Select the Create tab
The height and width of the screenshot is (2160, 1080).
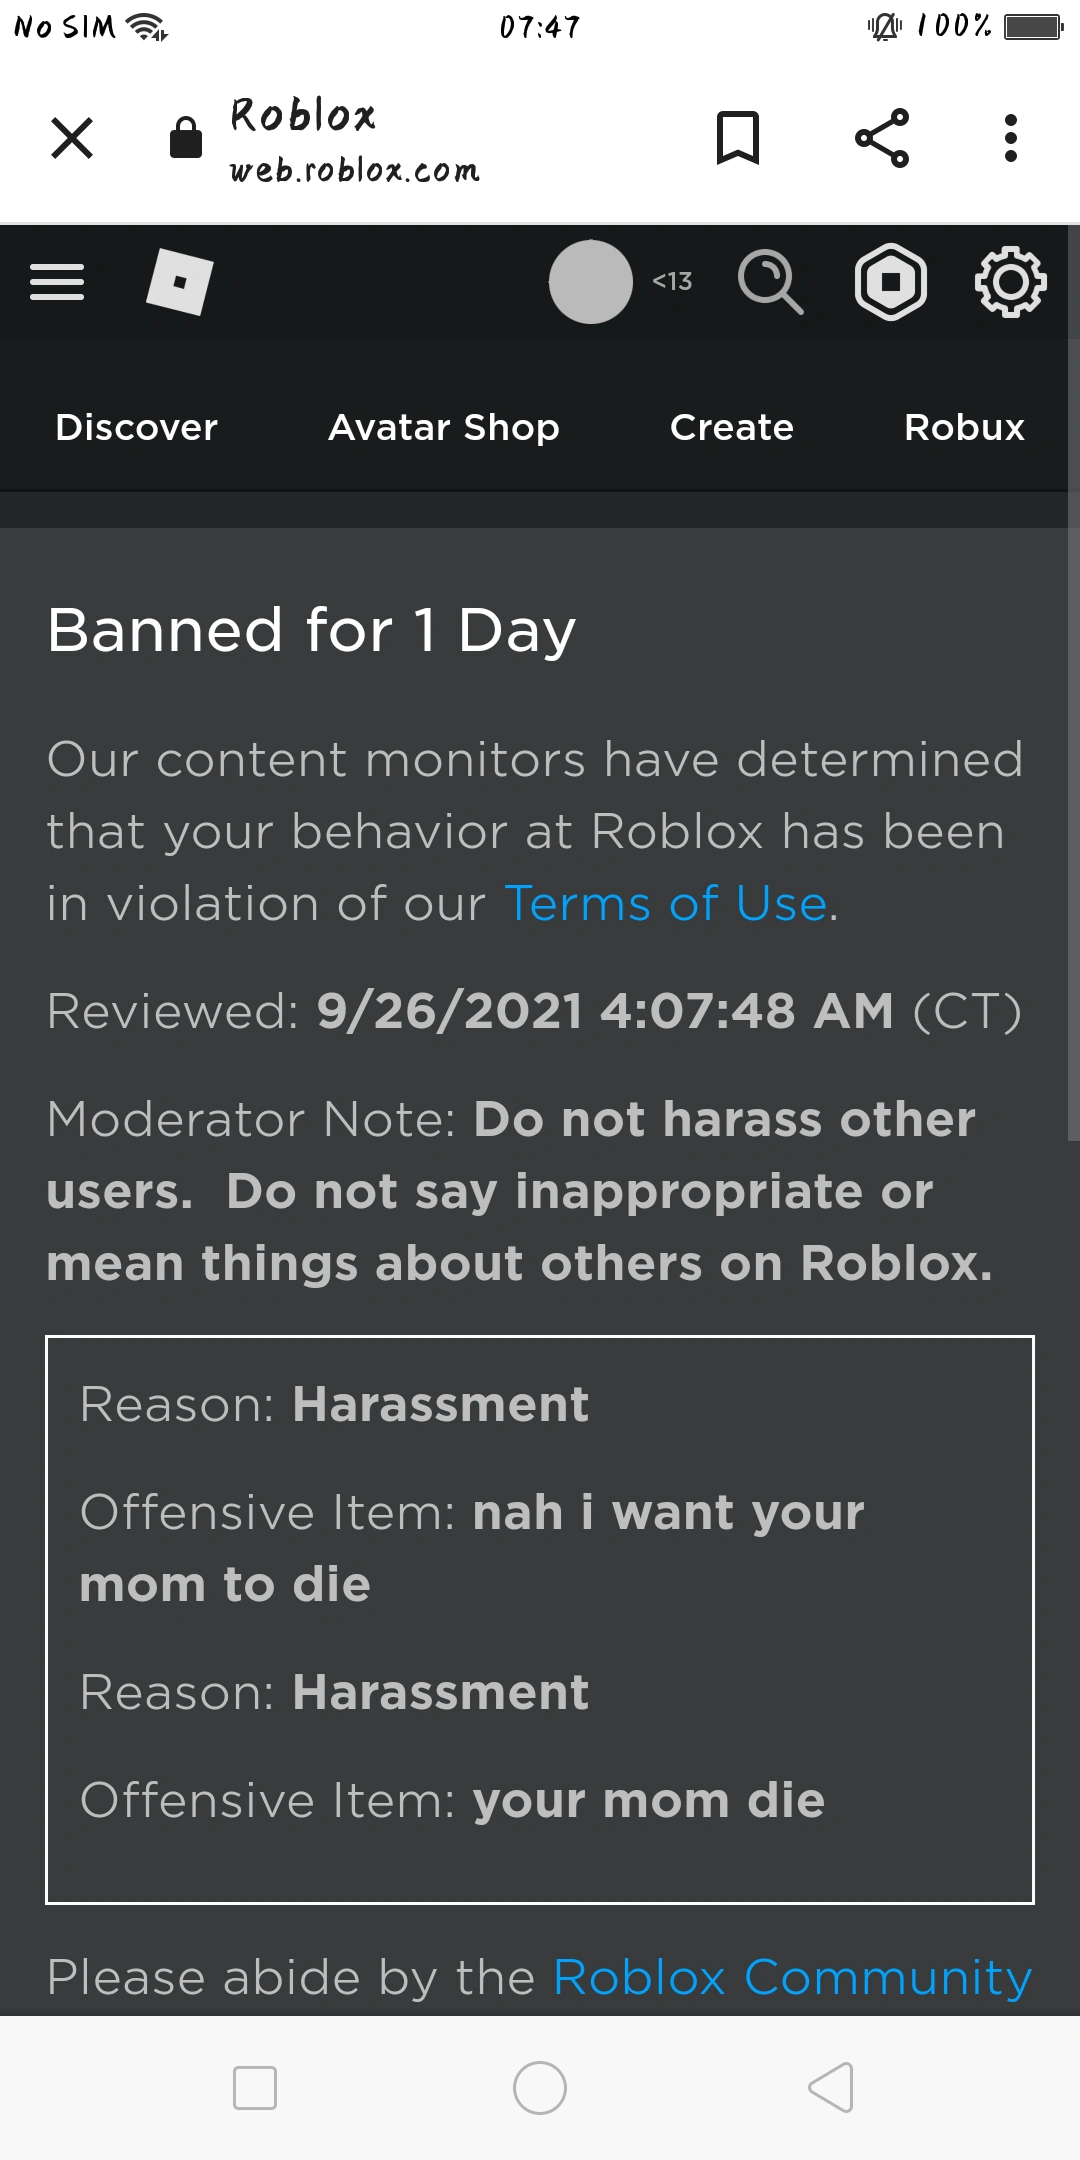click(731, 427)
